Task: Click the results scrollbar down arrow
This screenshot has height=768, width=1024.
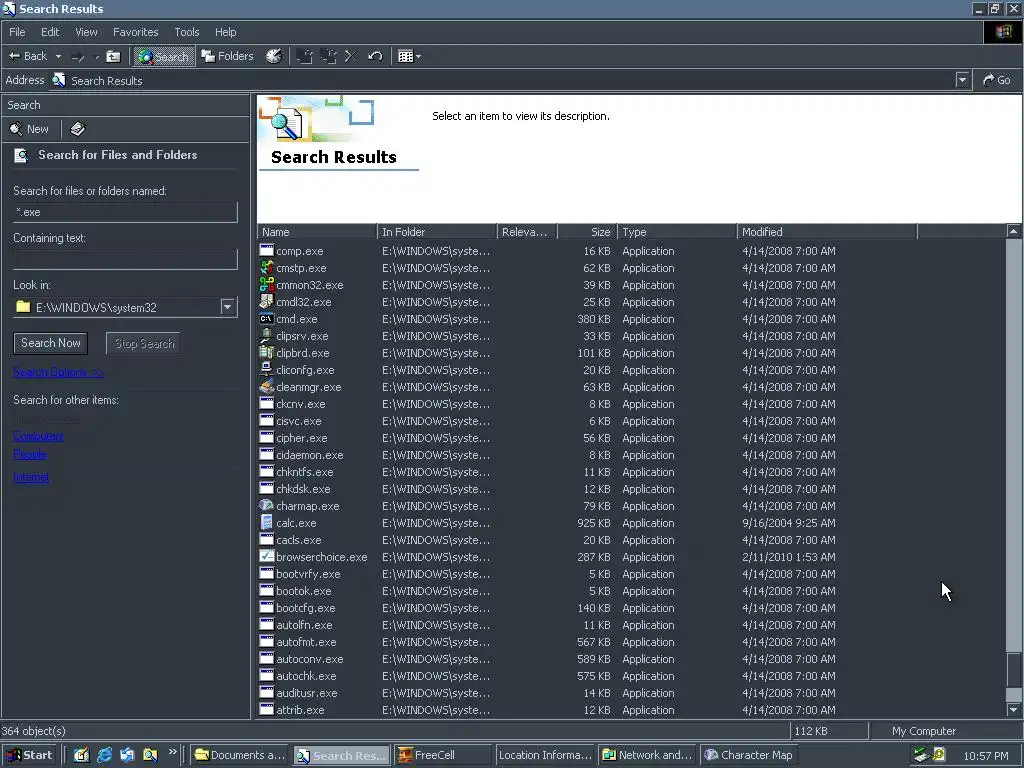Action: coord(1014,709)
